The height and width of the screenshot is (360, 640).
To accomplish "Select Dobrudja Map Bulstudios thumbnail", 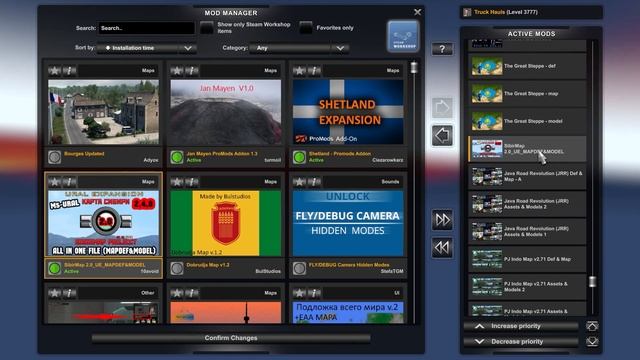I will (226, 223).
